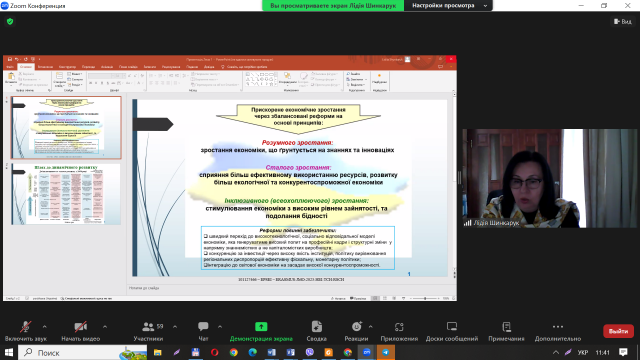Open the Дополнительно more menu

click(558, 331)
